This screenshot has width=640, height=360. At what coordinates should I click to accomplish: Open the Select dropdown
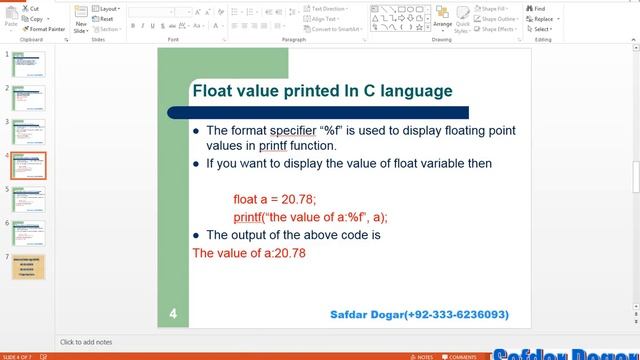540,29
